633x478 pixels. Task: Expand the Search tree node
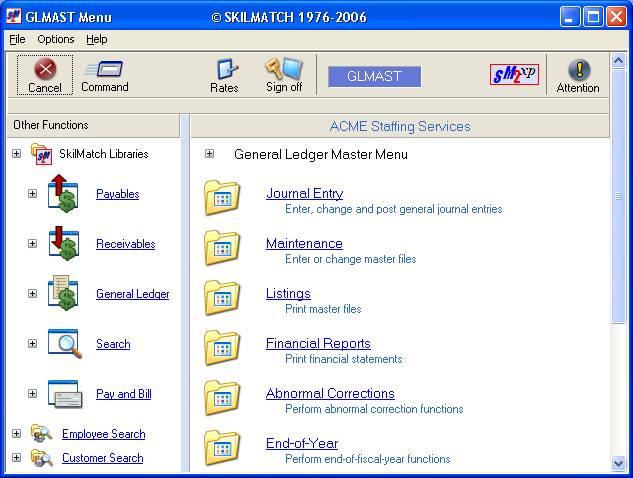[32, 344]
